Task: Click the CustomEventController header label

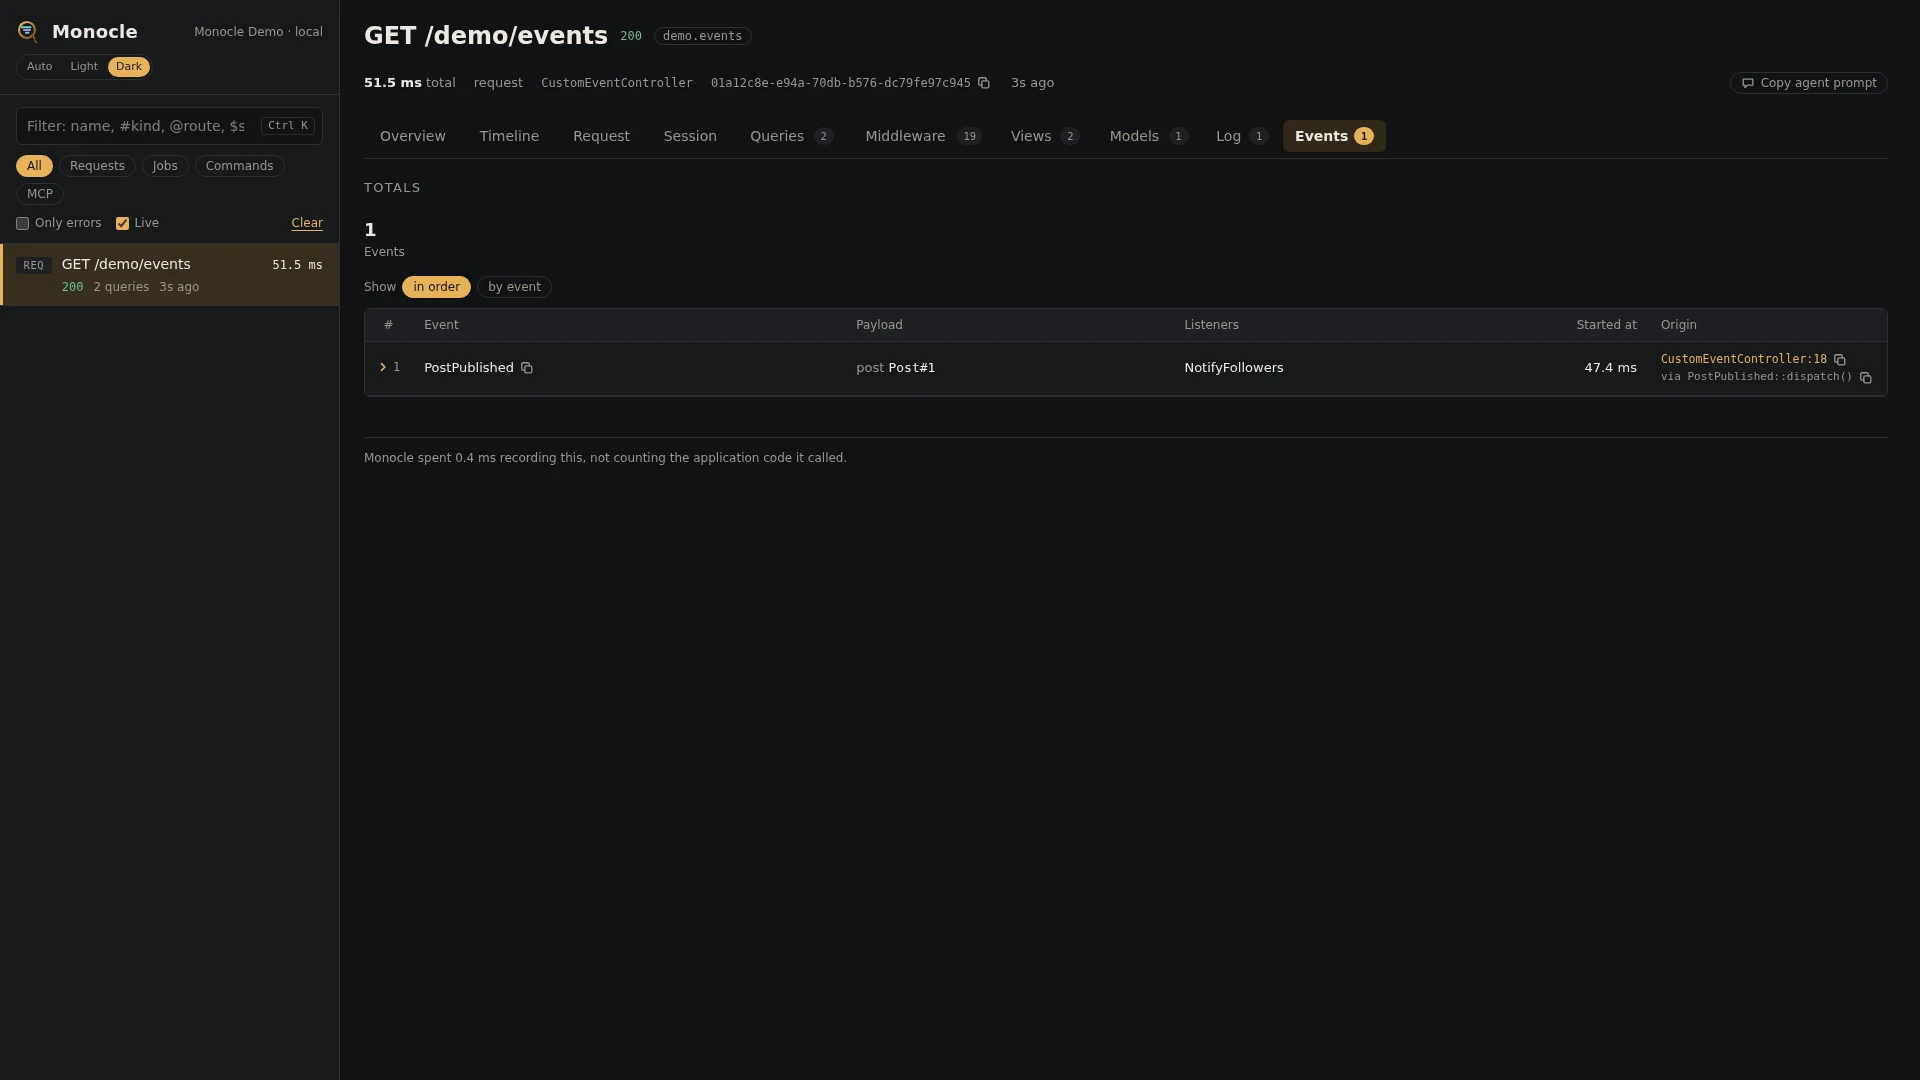Action: click(617, 83)
